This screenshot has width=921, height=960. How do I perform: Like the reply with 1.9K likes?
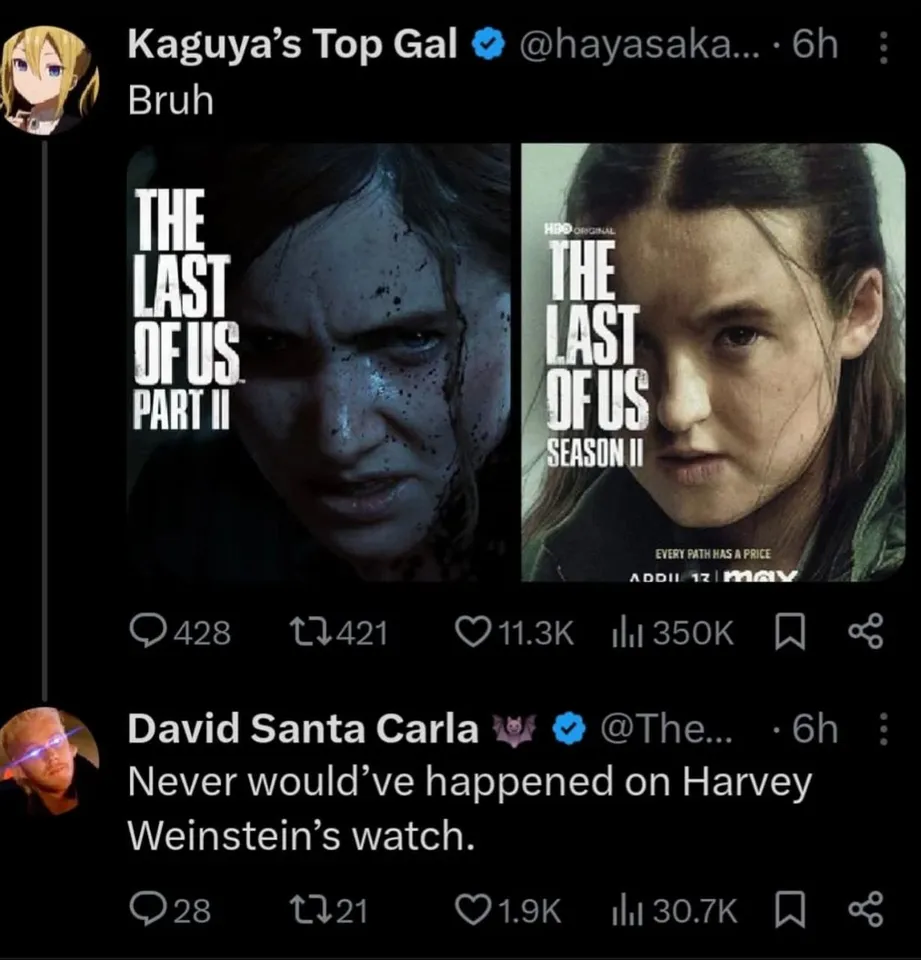tap(472, 909)
